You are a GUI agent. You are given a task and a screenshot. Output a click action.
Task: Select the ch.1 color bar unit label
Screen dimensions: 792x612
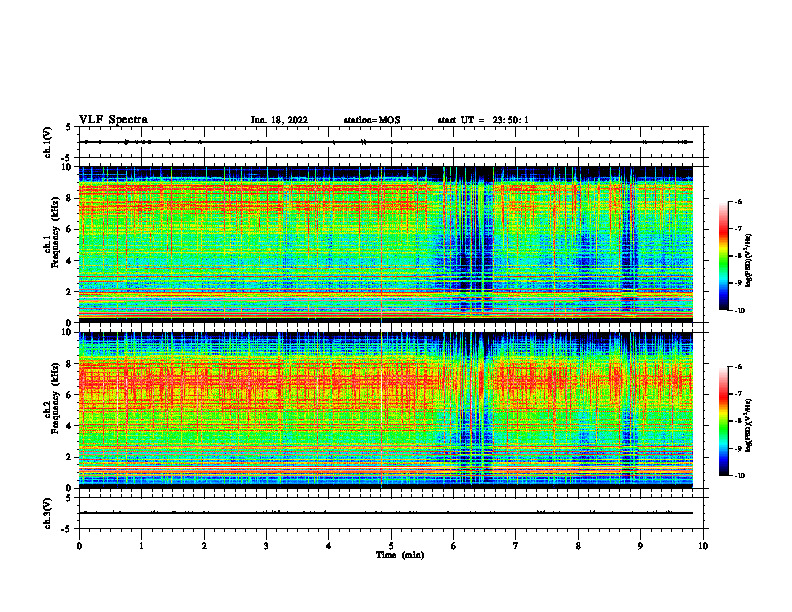pos(749,261)
